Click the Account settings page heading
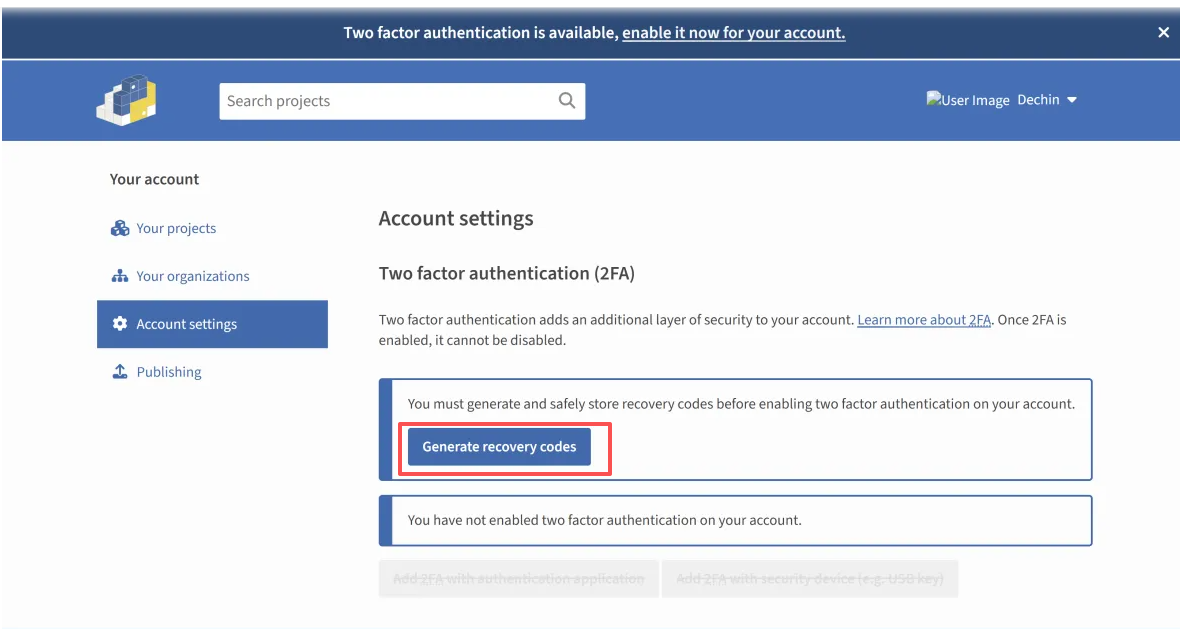This screenshot has width=1180, height=629. [x=456, y=218]
